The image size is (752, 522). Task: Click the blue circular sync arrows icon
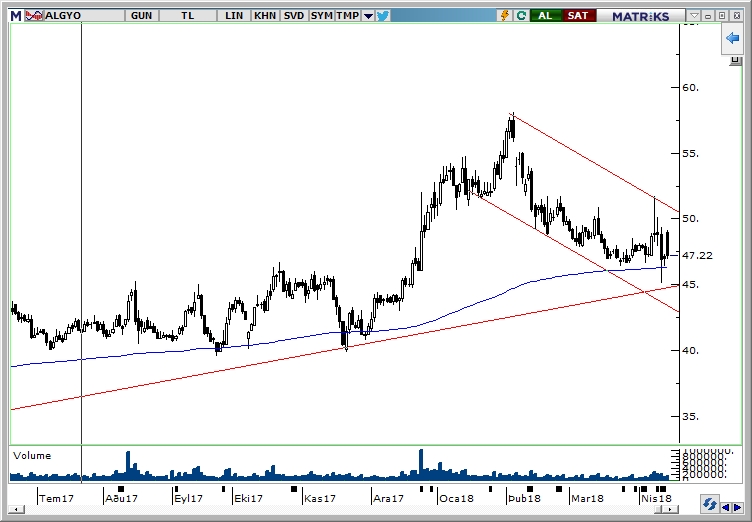tap(709, 505)
